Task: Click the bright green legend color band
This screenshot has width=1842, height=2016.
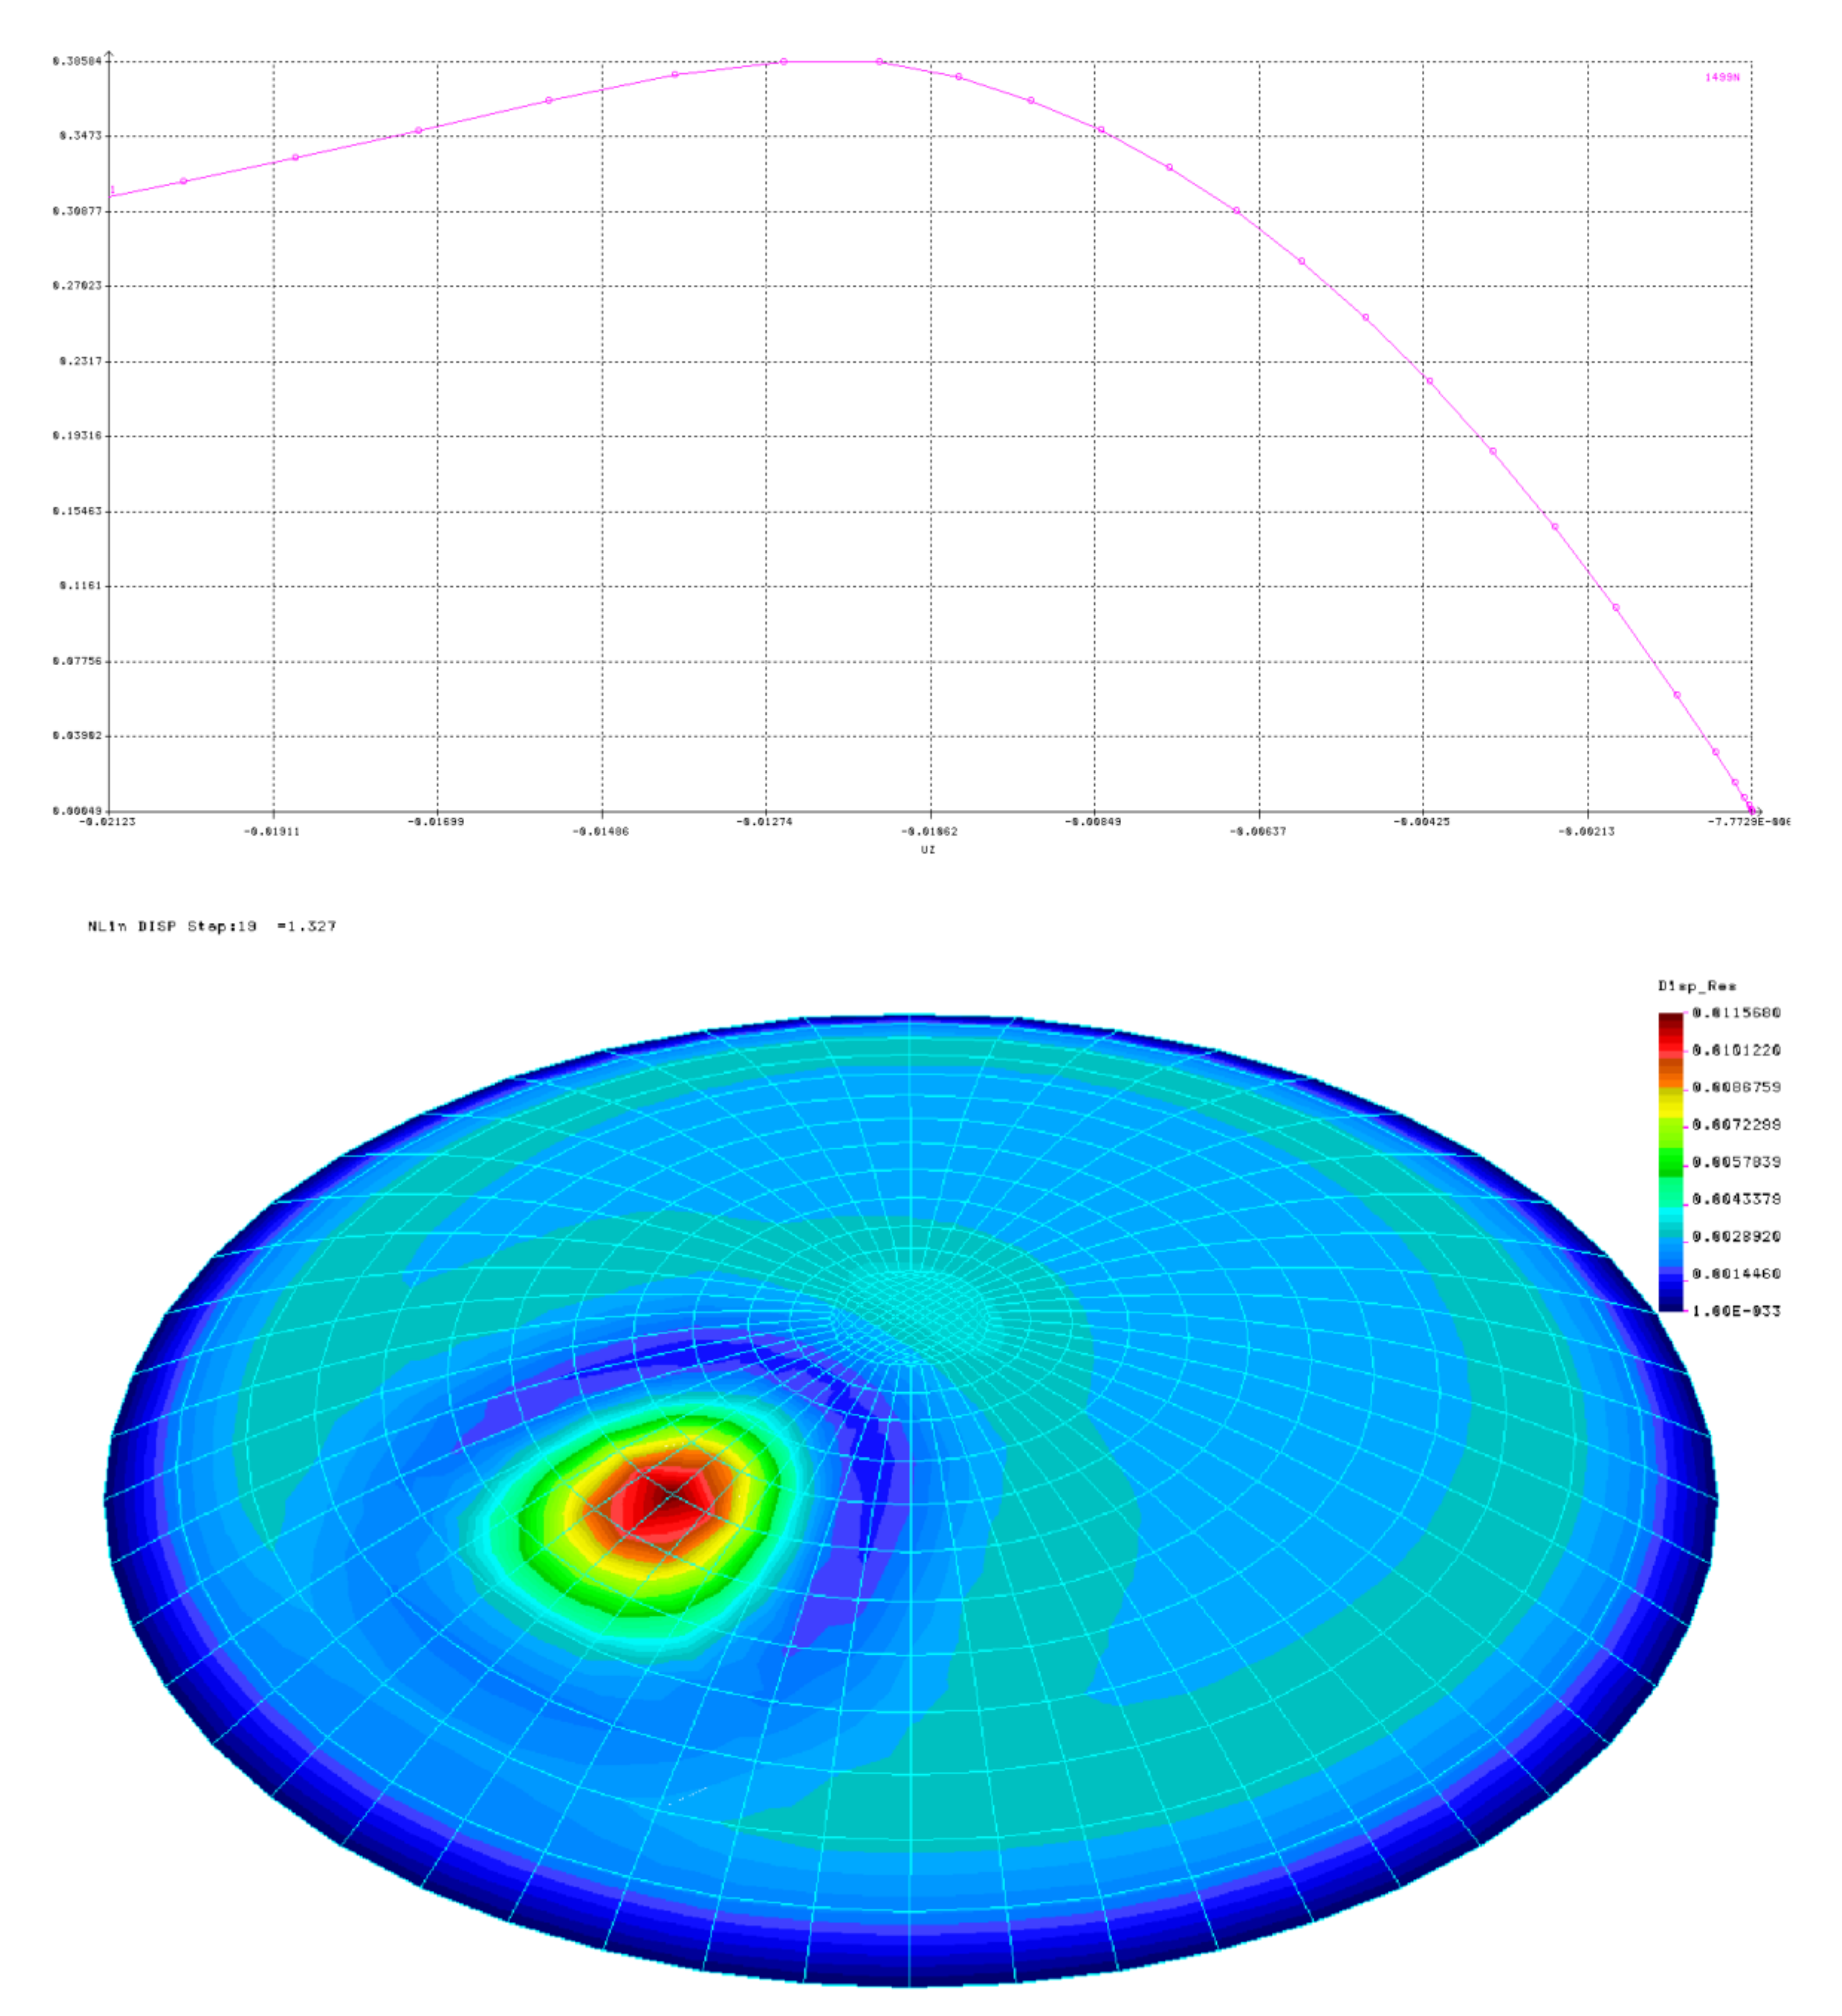Action: pyautogui.click(x=1670, y=1160)
